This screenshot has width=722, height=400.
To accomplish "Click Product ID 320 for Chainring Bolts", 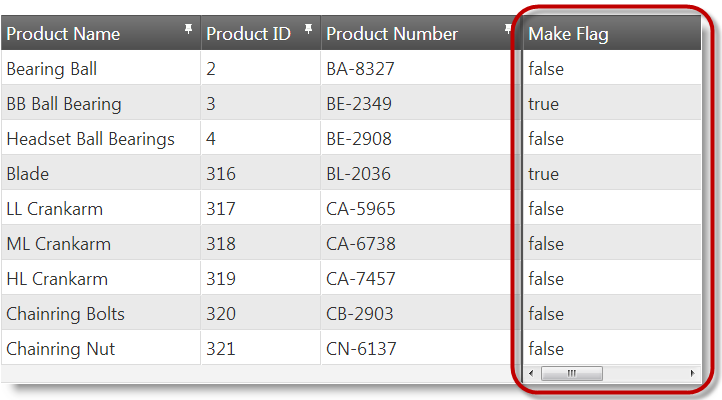I will (221, 314).
